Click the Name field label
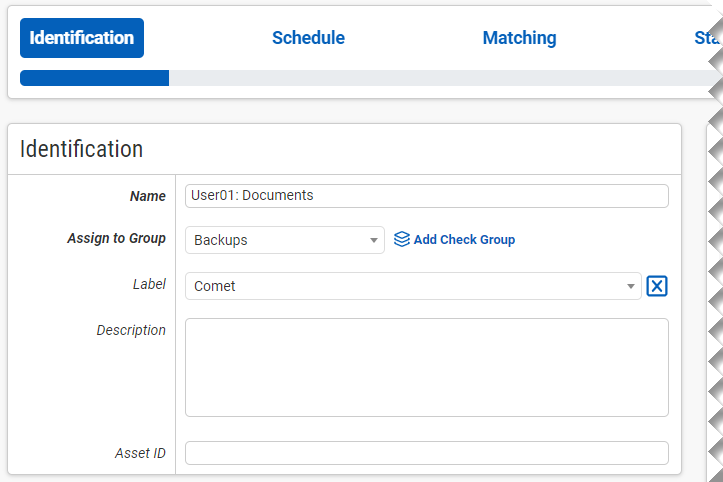723x482 pixels. (x=147, y=196)
